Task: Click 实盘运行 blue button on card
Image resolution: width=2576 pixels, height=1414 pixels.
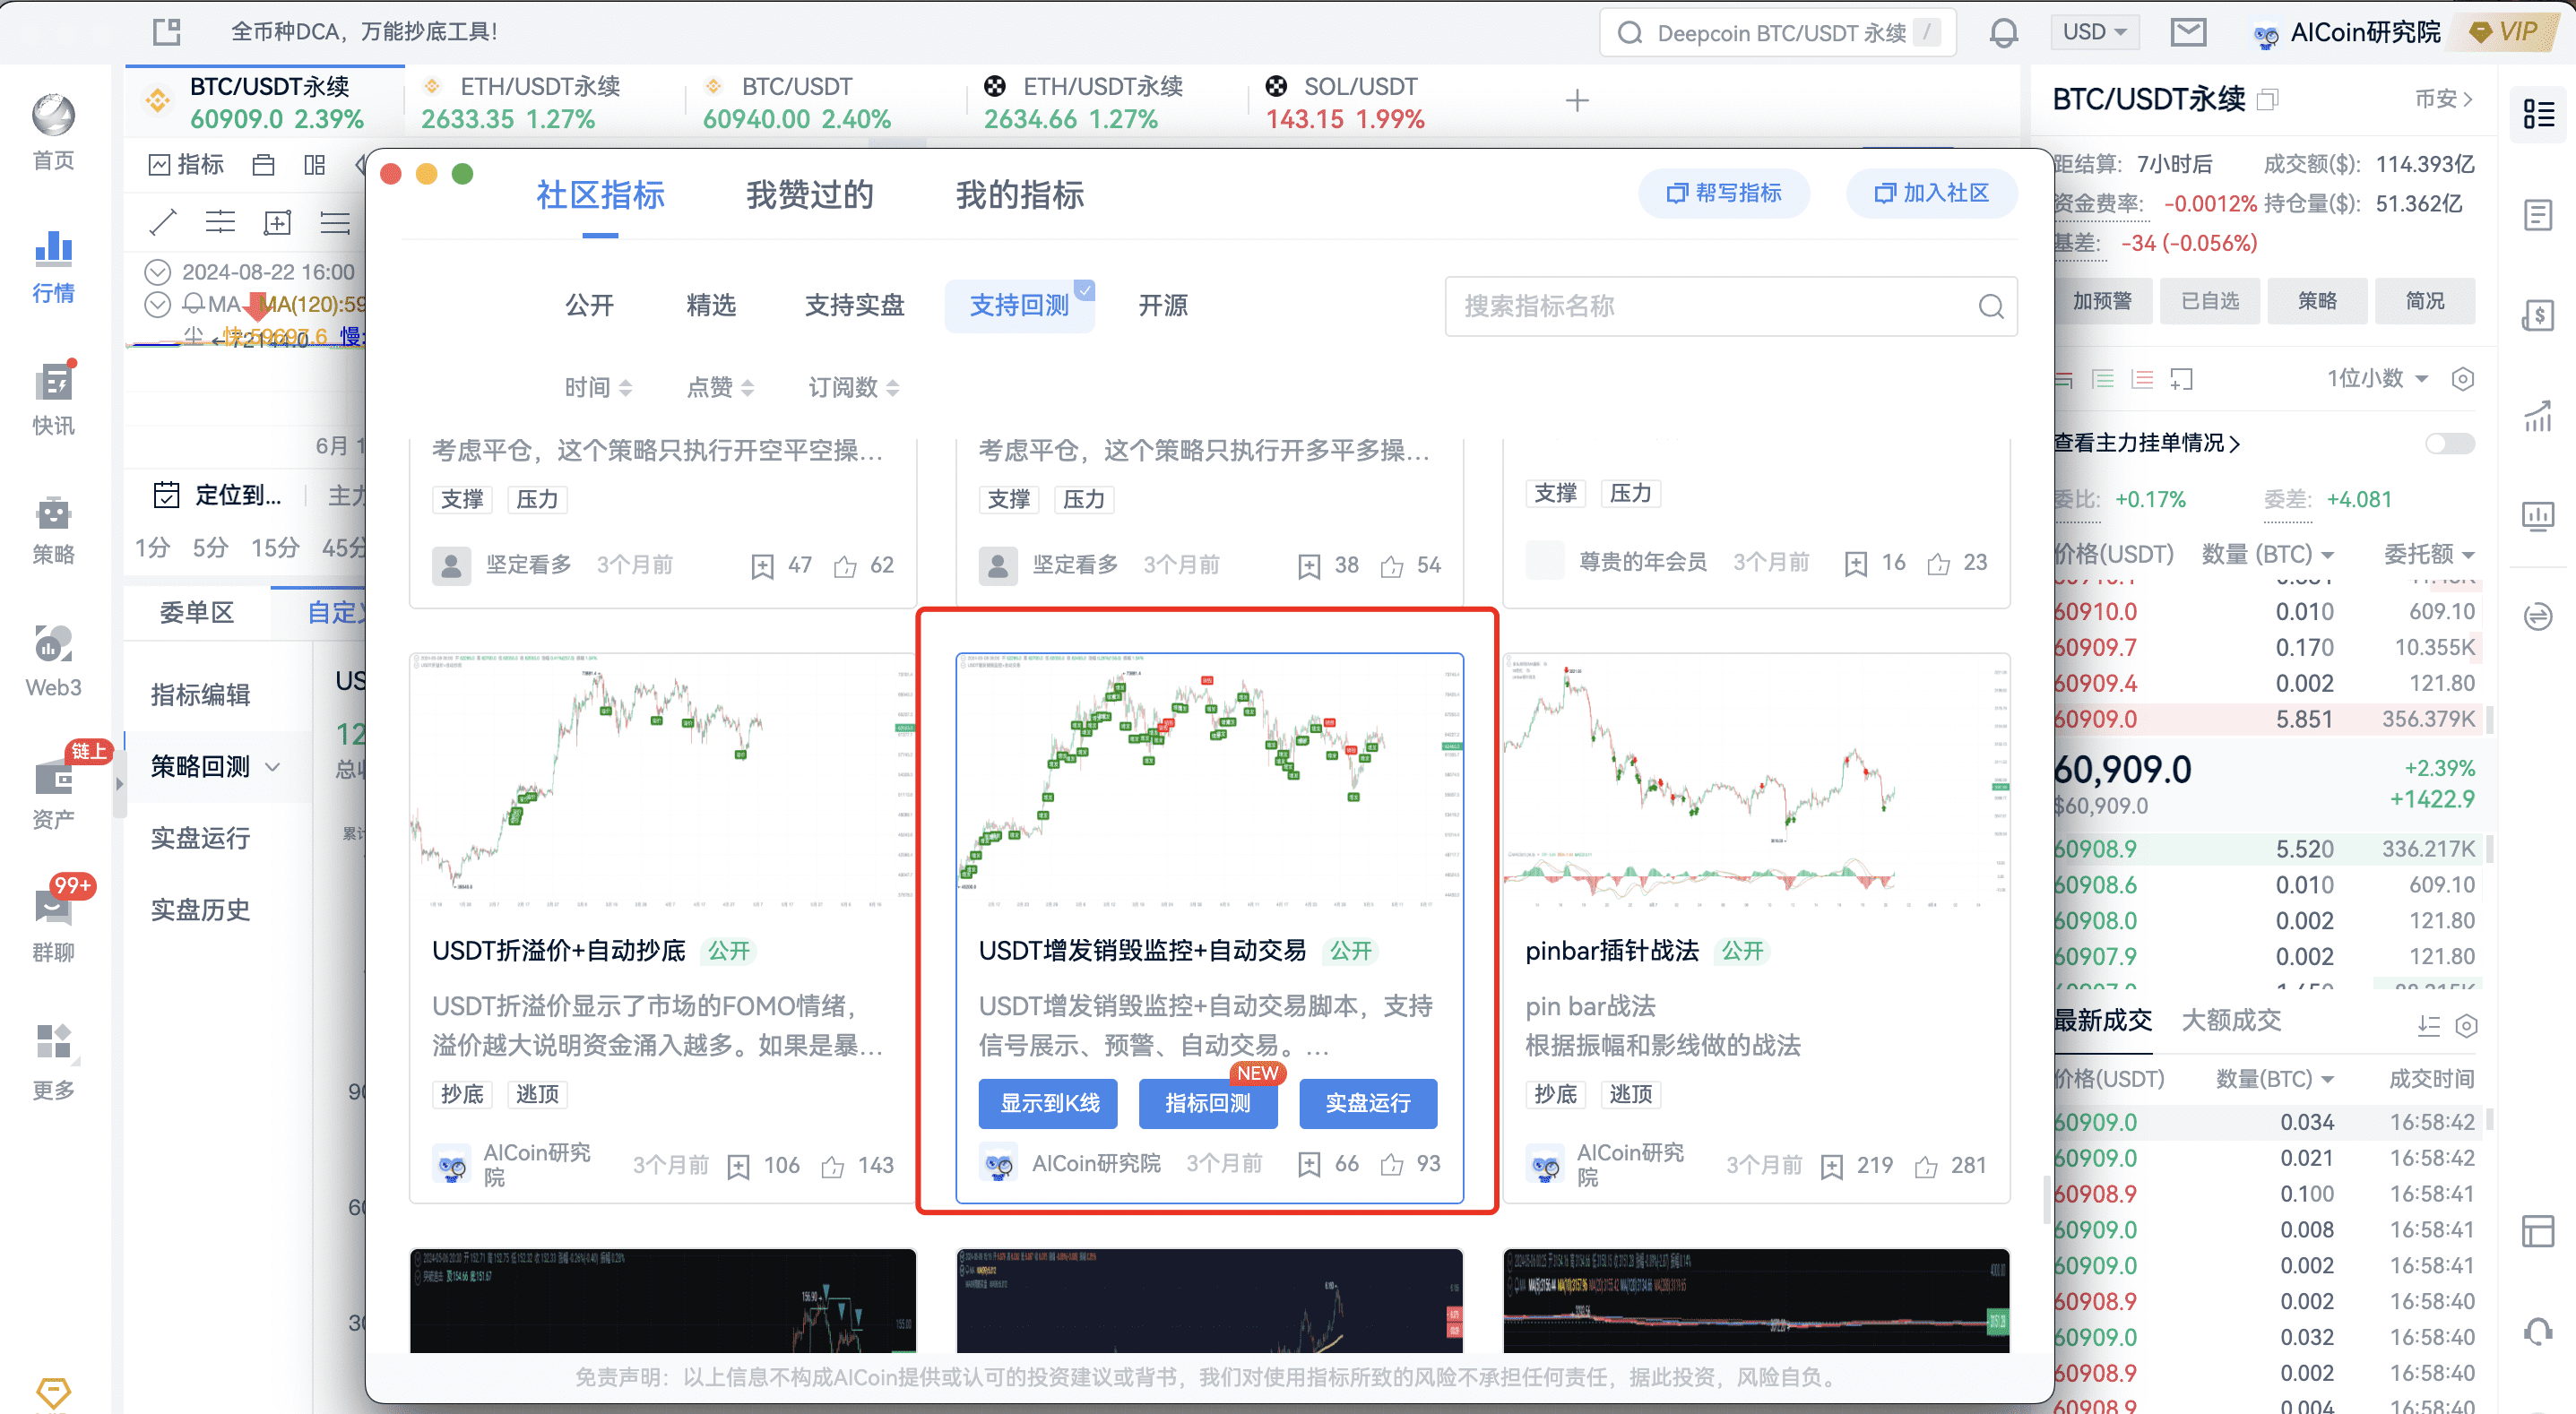Action: (x=1368, y=1103)
